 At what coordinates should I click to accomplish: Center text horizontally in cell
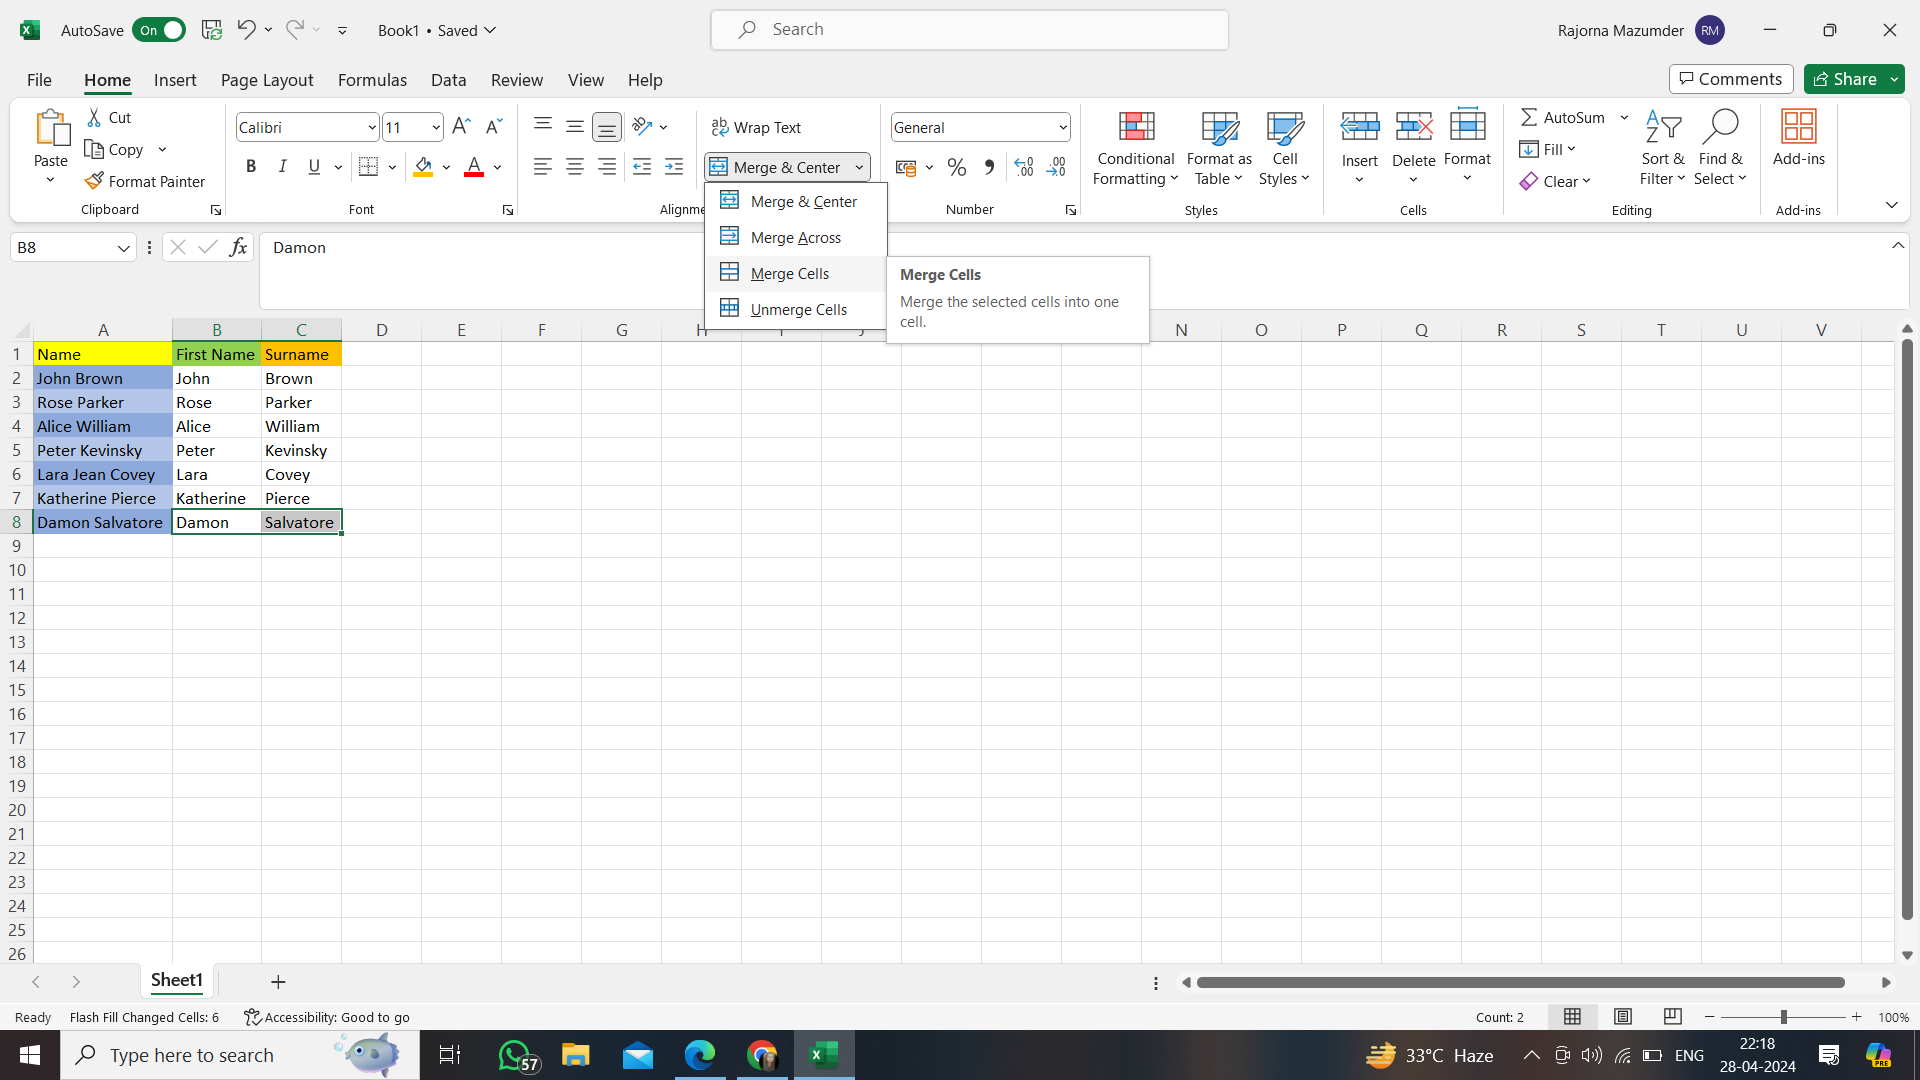[575, 167]
